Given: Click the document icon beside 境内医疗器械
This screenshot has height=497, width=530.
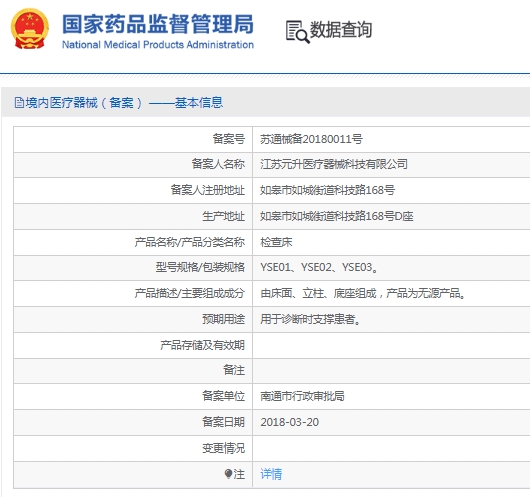Looking at the screenshot, I should (19, 102).
